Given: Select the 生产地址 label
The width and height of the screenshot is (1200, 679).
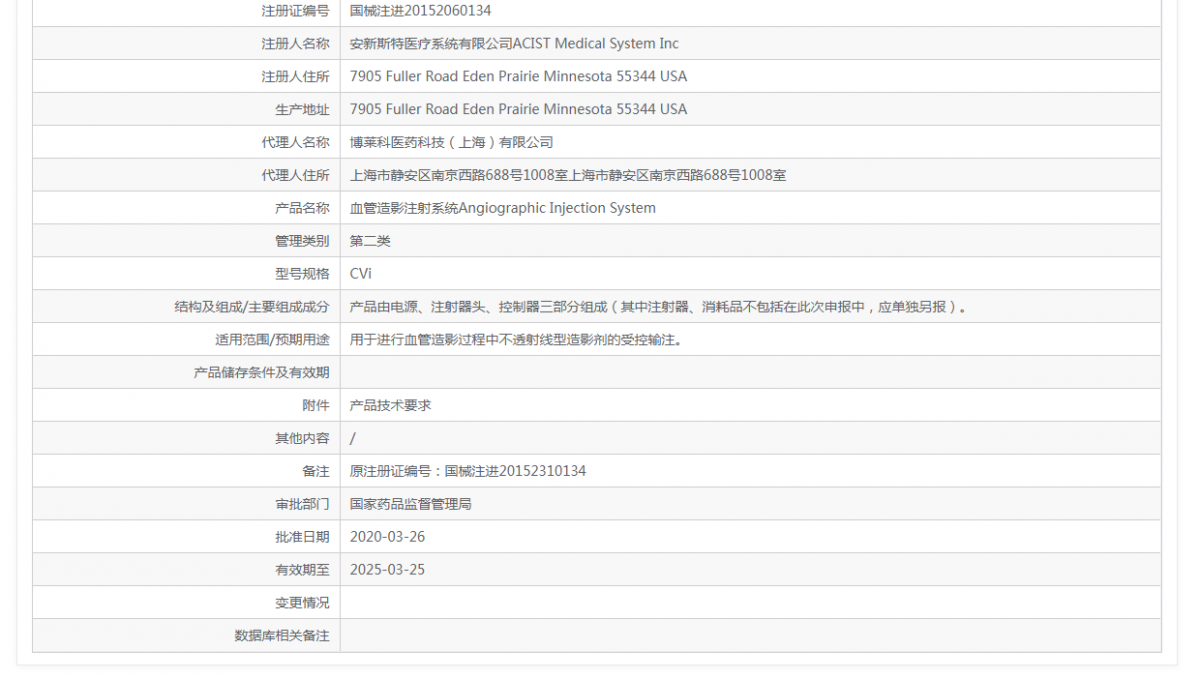Looking at the screenshot, I should pos(302,109).
